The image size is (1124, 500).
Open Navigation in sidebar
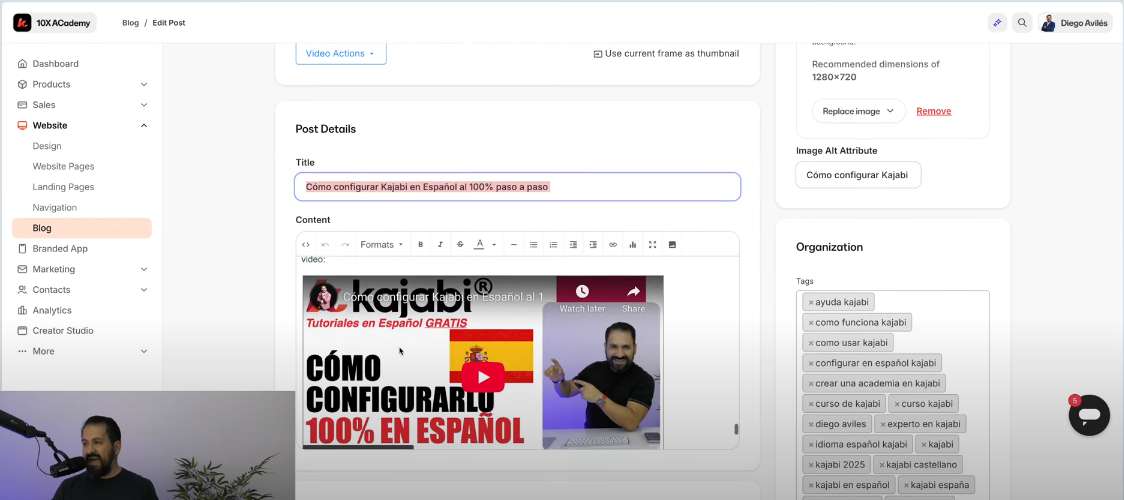(x=54, y=208)
